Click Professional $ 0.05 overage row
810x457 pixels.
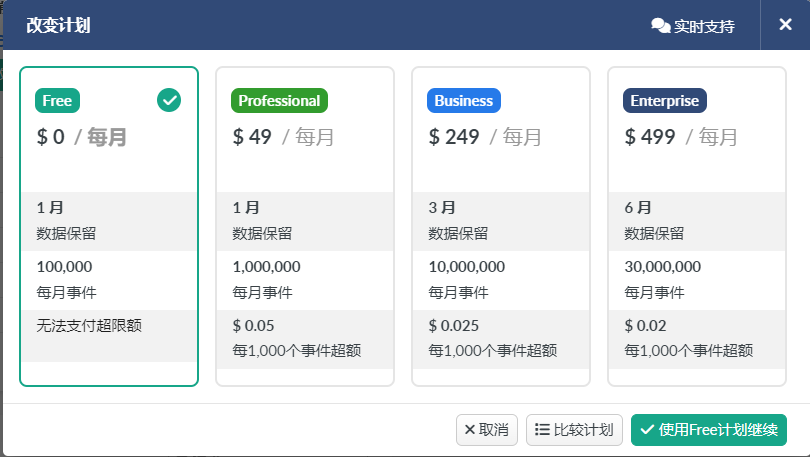click(x=305, y=338)
